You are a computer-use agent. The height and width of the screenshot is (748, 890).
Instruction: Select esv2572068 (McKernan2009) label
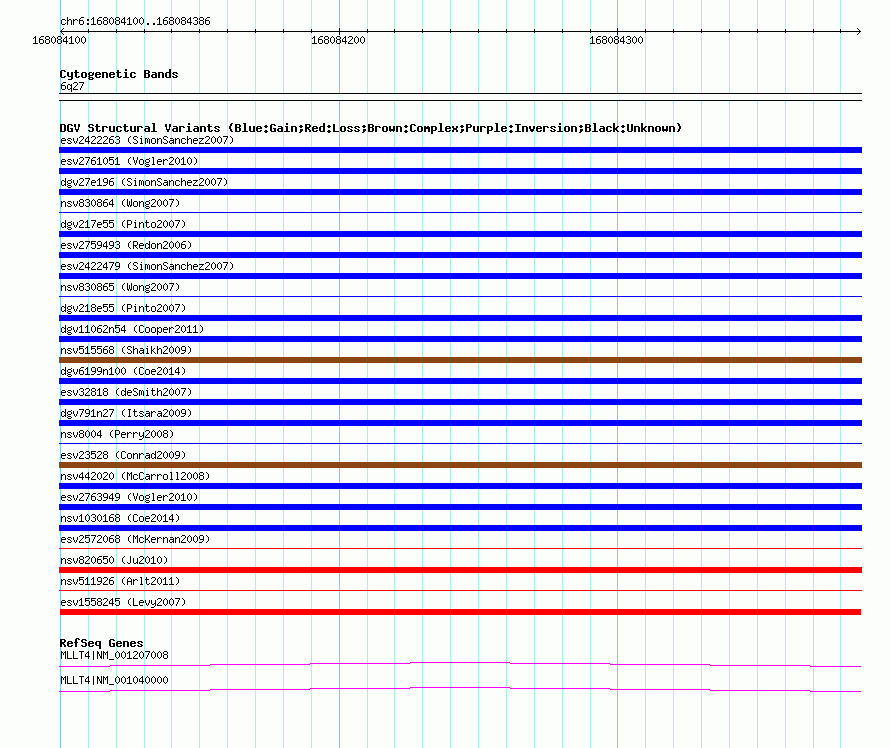click(135, 539)
